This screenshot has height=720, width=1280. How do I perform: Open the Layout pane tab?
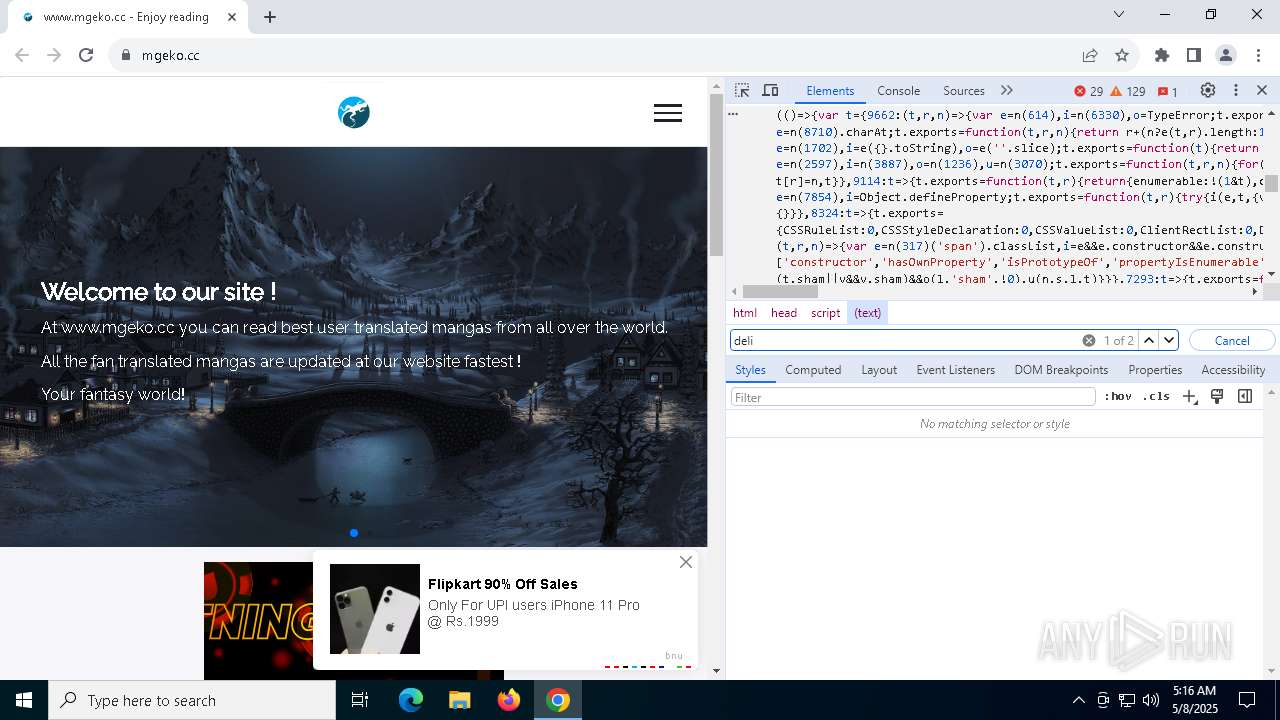[x=879, y=370]
